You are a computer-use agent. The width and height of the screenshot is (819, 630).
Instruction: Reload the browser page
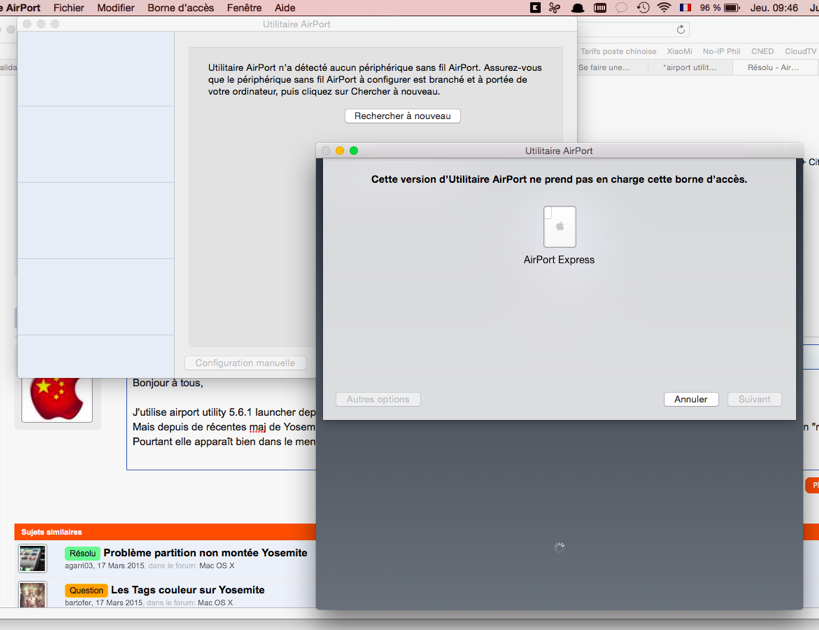(681, 30)
